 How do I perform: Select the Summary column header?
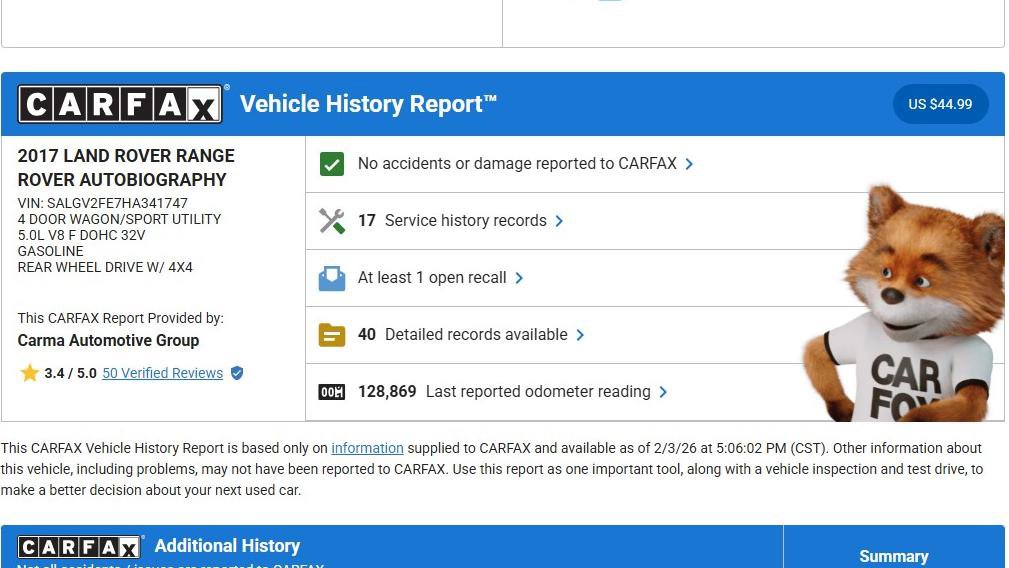pyautogui.click(x=893, y=556)
